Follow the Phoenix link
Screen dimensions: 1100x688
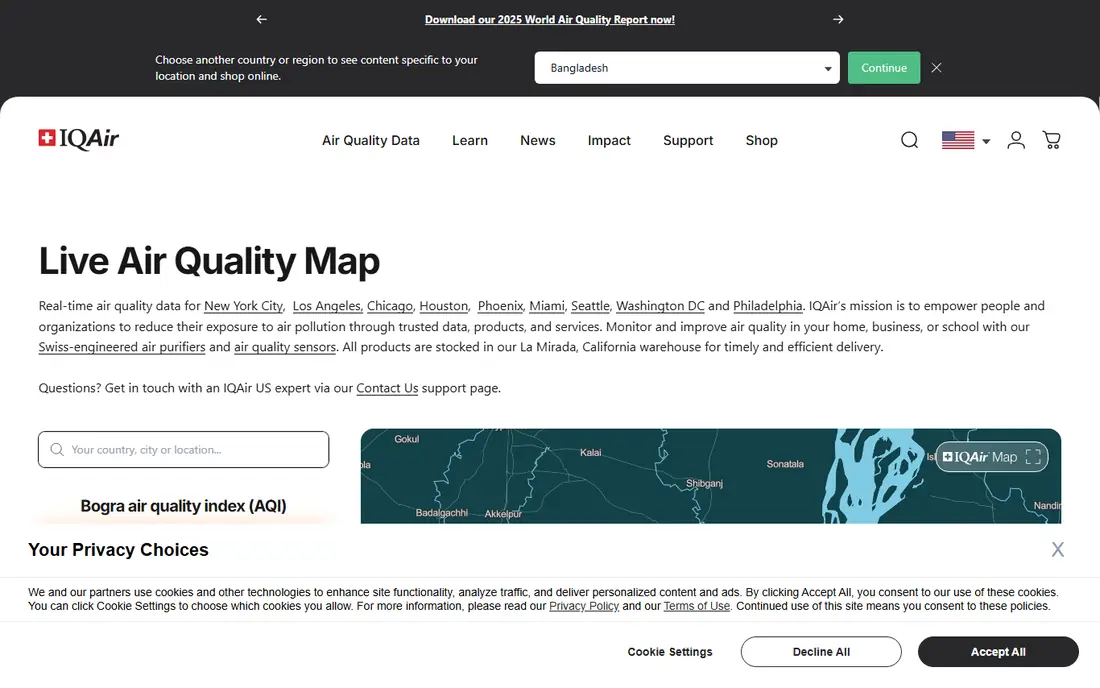pos(500,306)
